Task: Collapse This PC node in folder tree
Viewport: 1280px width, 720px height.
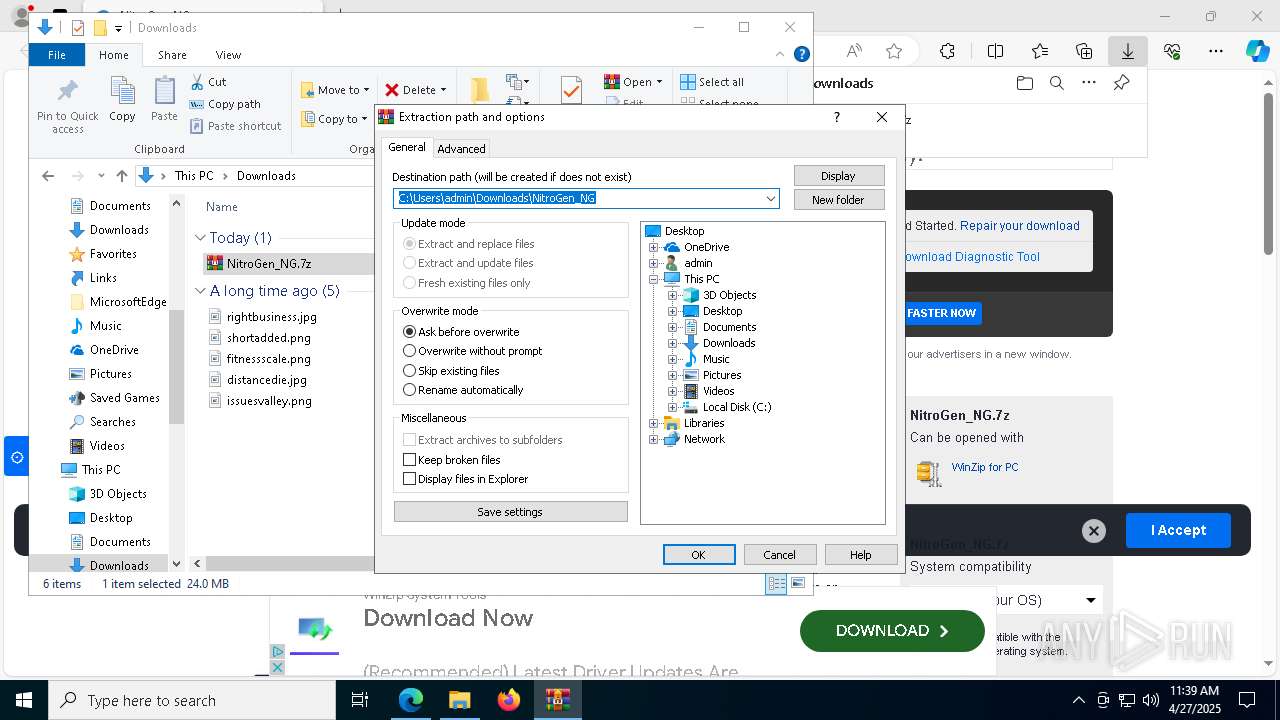Action: (654, 279)
